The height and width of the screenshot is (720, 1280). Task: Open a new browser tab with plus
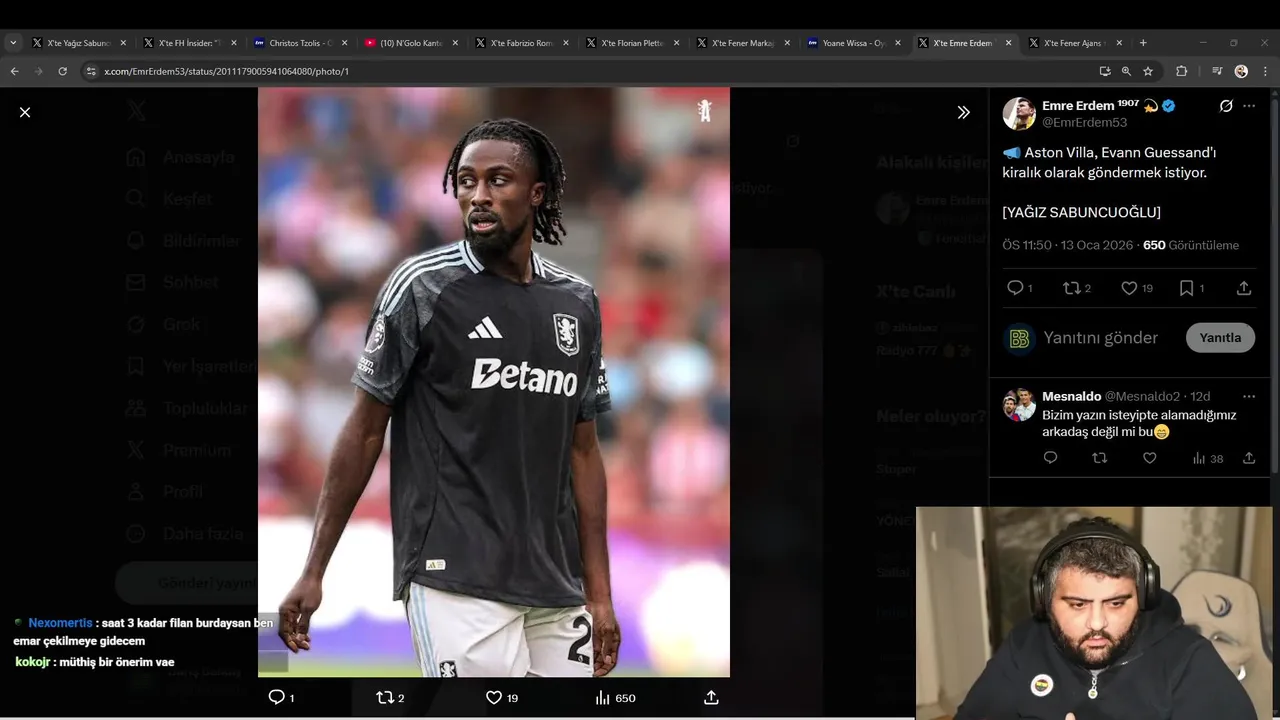1143,43
